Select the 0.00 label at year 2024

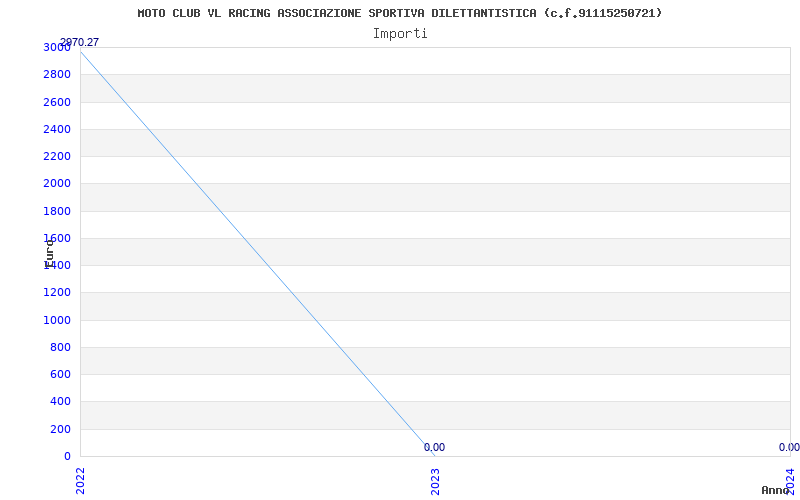pyautogui.click(x=789, y=447)
